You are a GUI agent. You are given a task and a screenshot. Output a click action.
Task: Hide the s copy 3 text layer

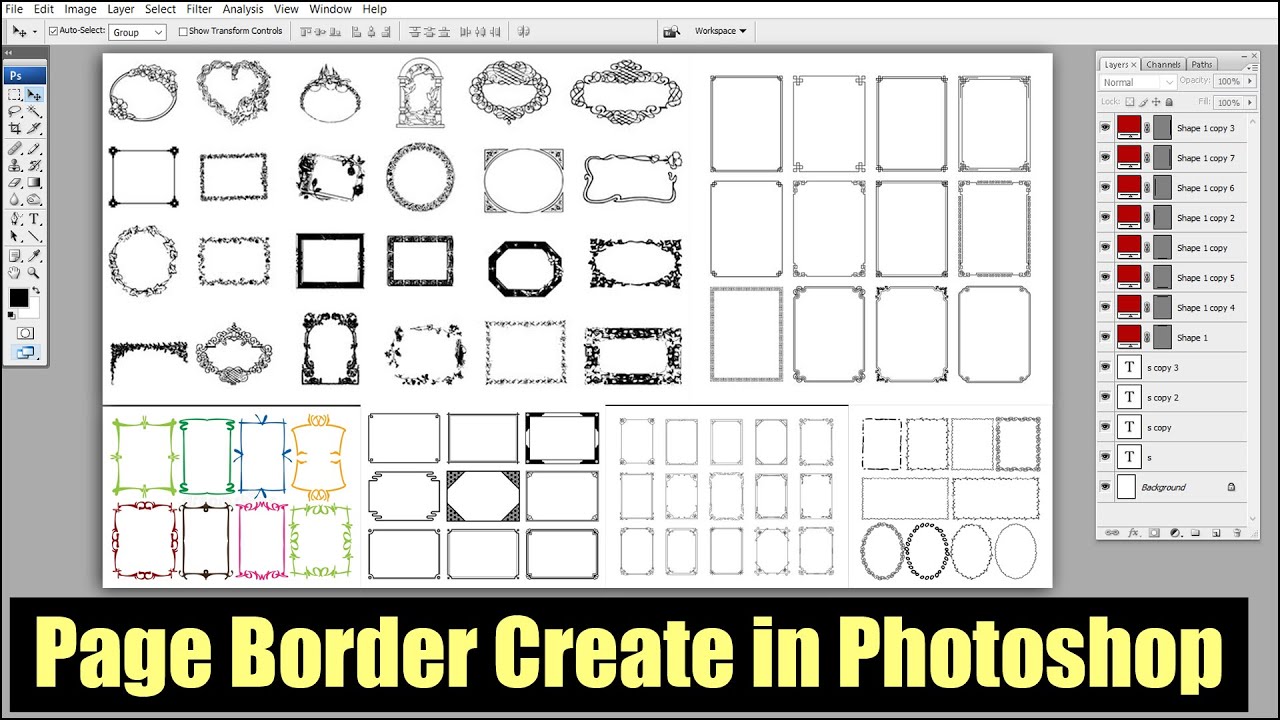[1105, 368]
